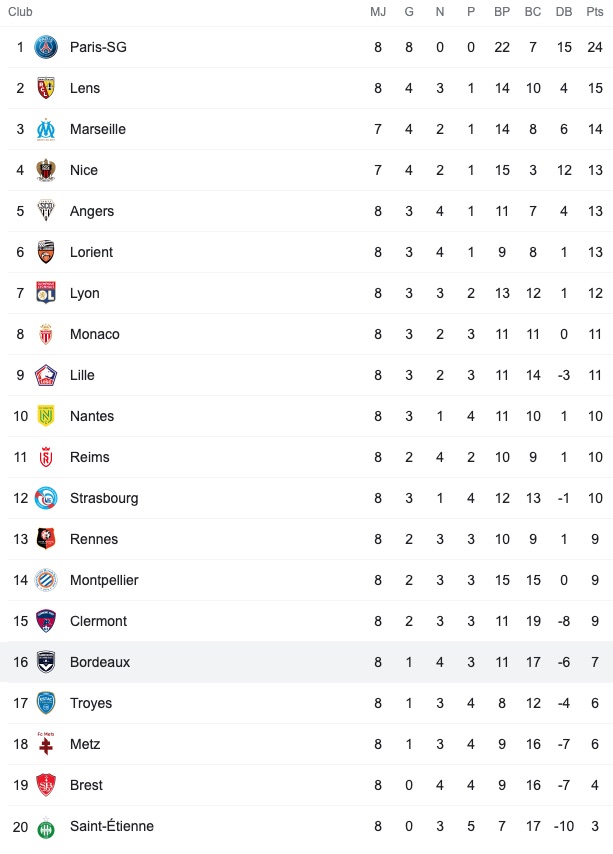The width and height of the screenshot is (613, 854).
Task: Click the Brest club badge
Action: tap(46, 785)
